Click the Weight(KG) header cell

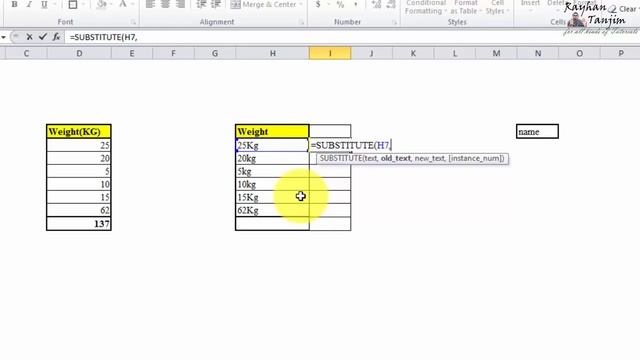[79, 131]
